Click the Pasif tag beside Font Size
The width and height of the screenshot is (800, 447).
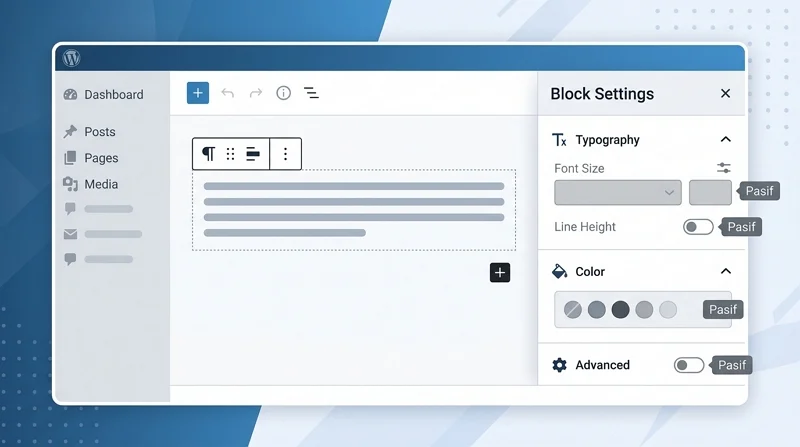pos(759,191)
